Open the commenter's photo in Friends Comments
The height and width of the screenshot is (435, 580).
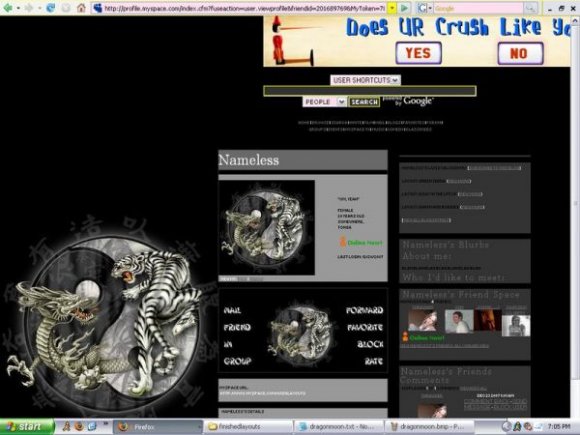[432, 411]
